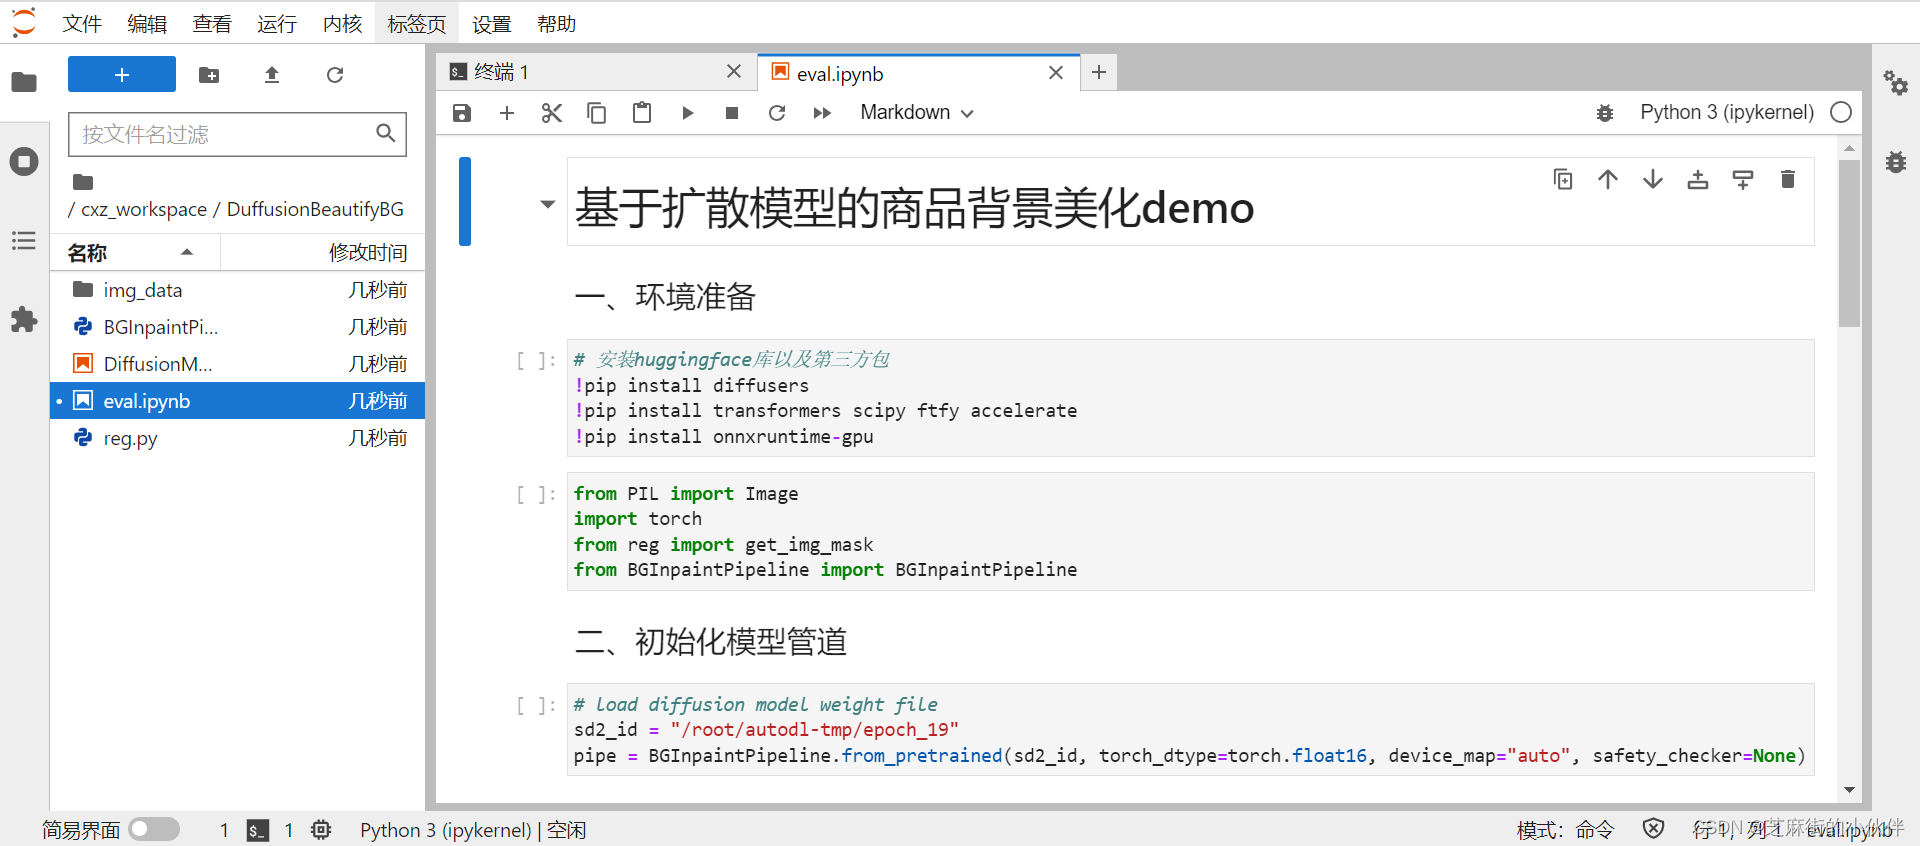
Task: Insert a cell below this cell
Action: coord(1743,179)
